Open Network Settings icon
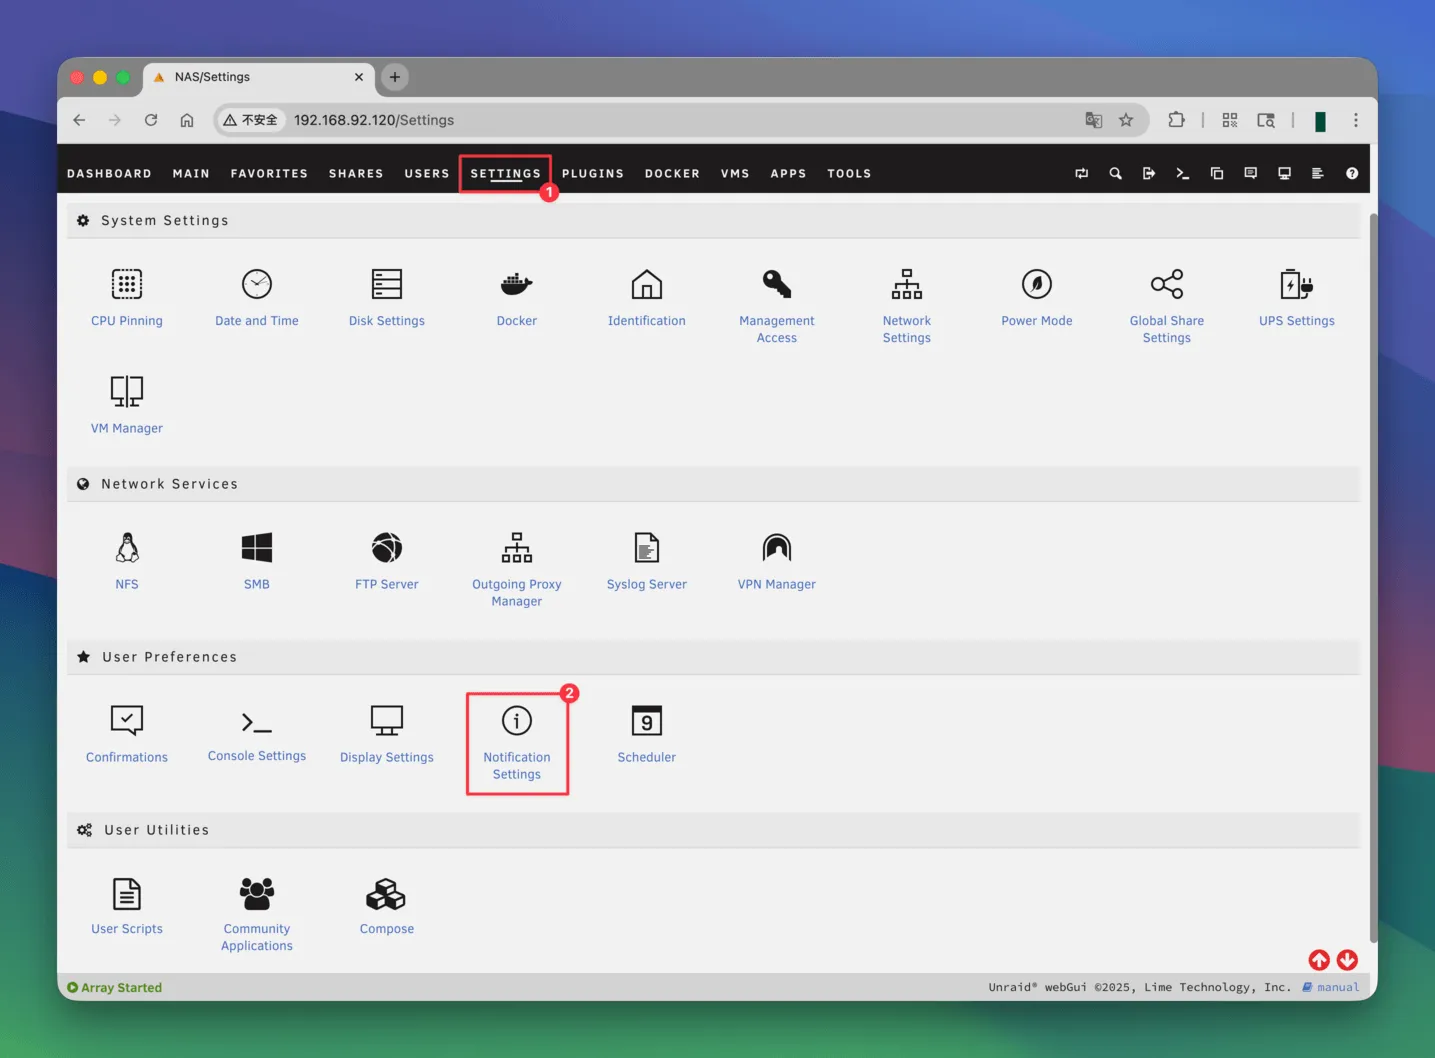The height and width of the screenshot is (1058, 1435). 907,284
